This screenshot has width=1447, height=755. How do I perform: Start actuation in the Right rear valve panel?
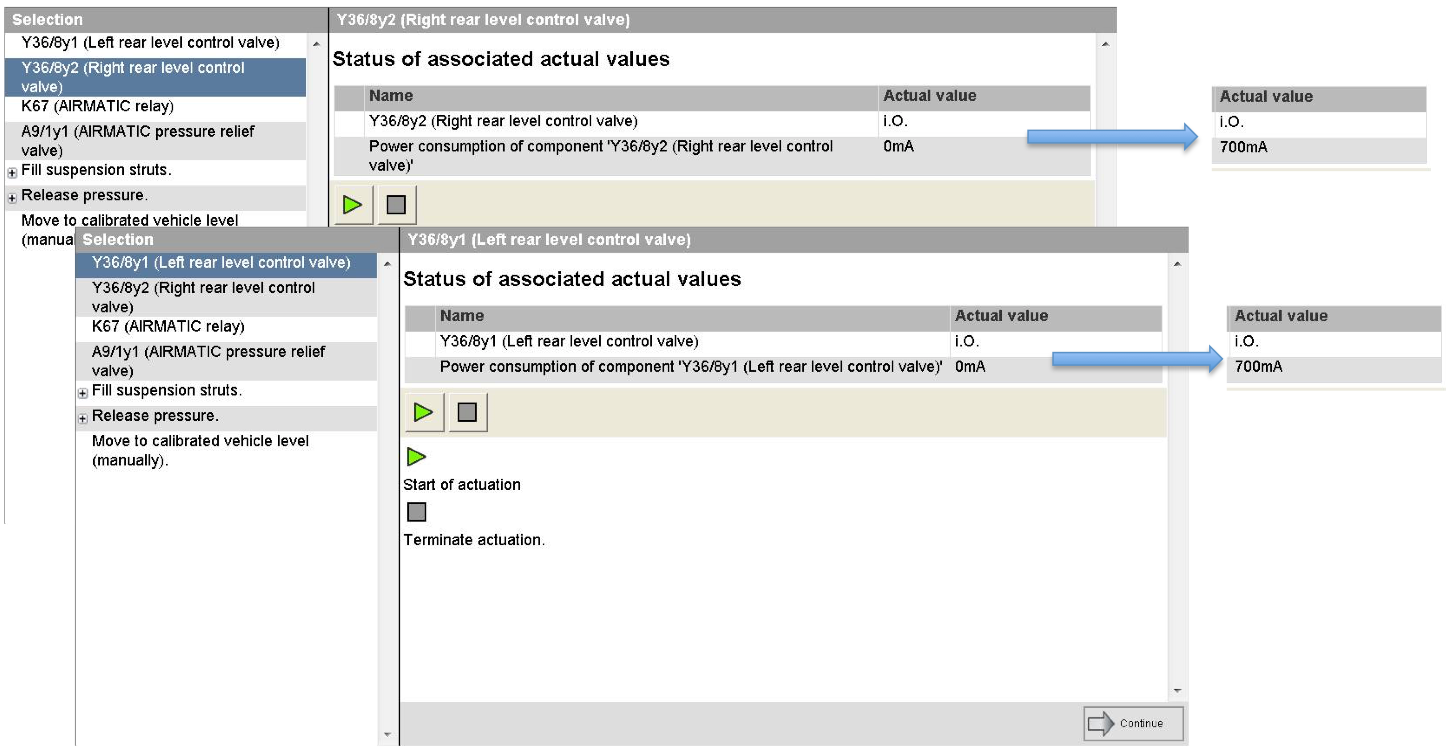pos(352,204)
